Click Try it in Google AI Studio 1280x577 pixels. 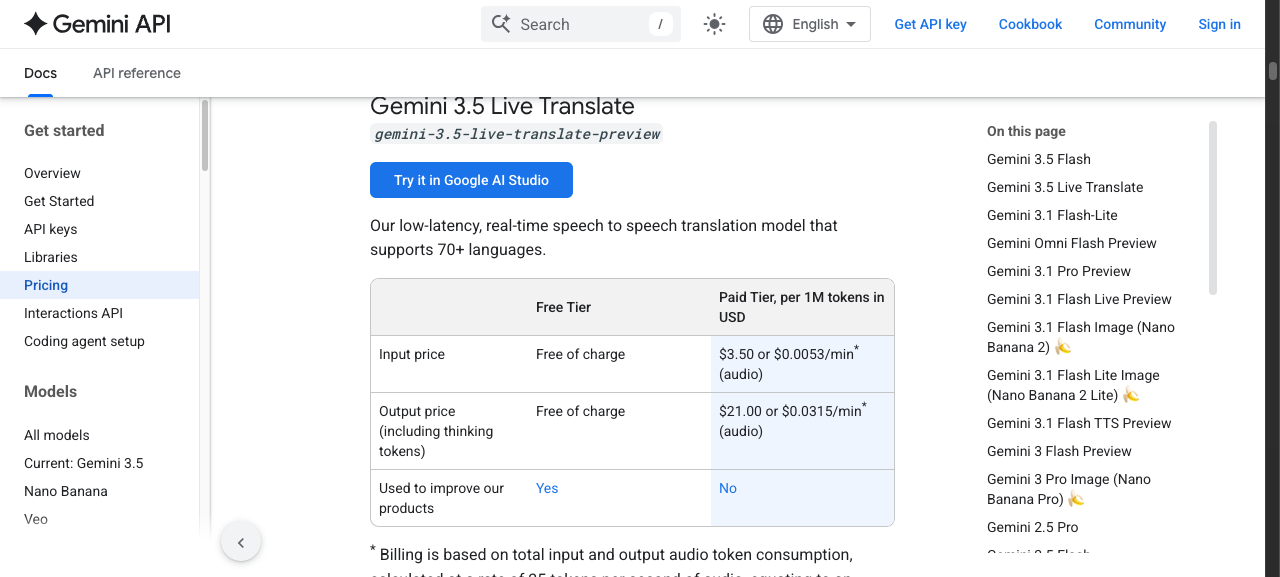(471, 180)
